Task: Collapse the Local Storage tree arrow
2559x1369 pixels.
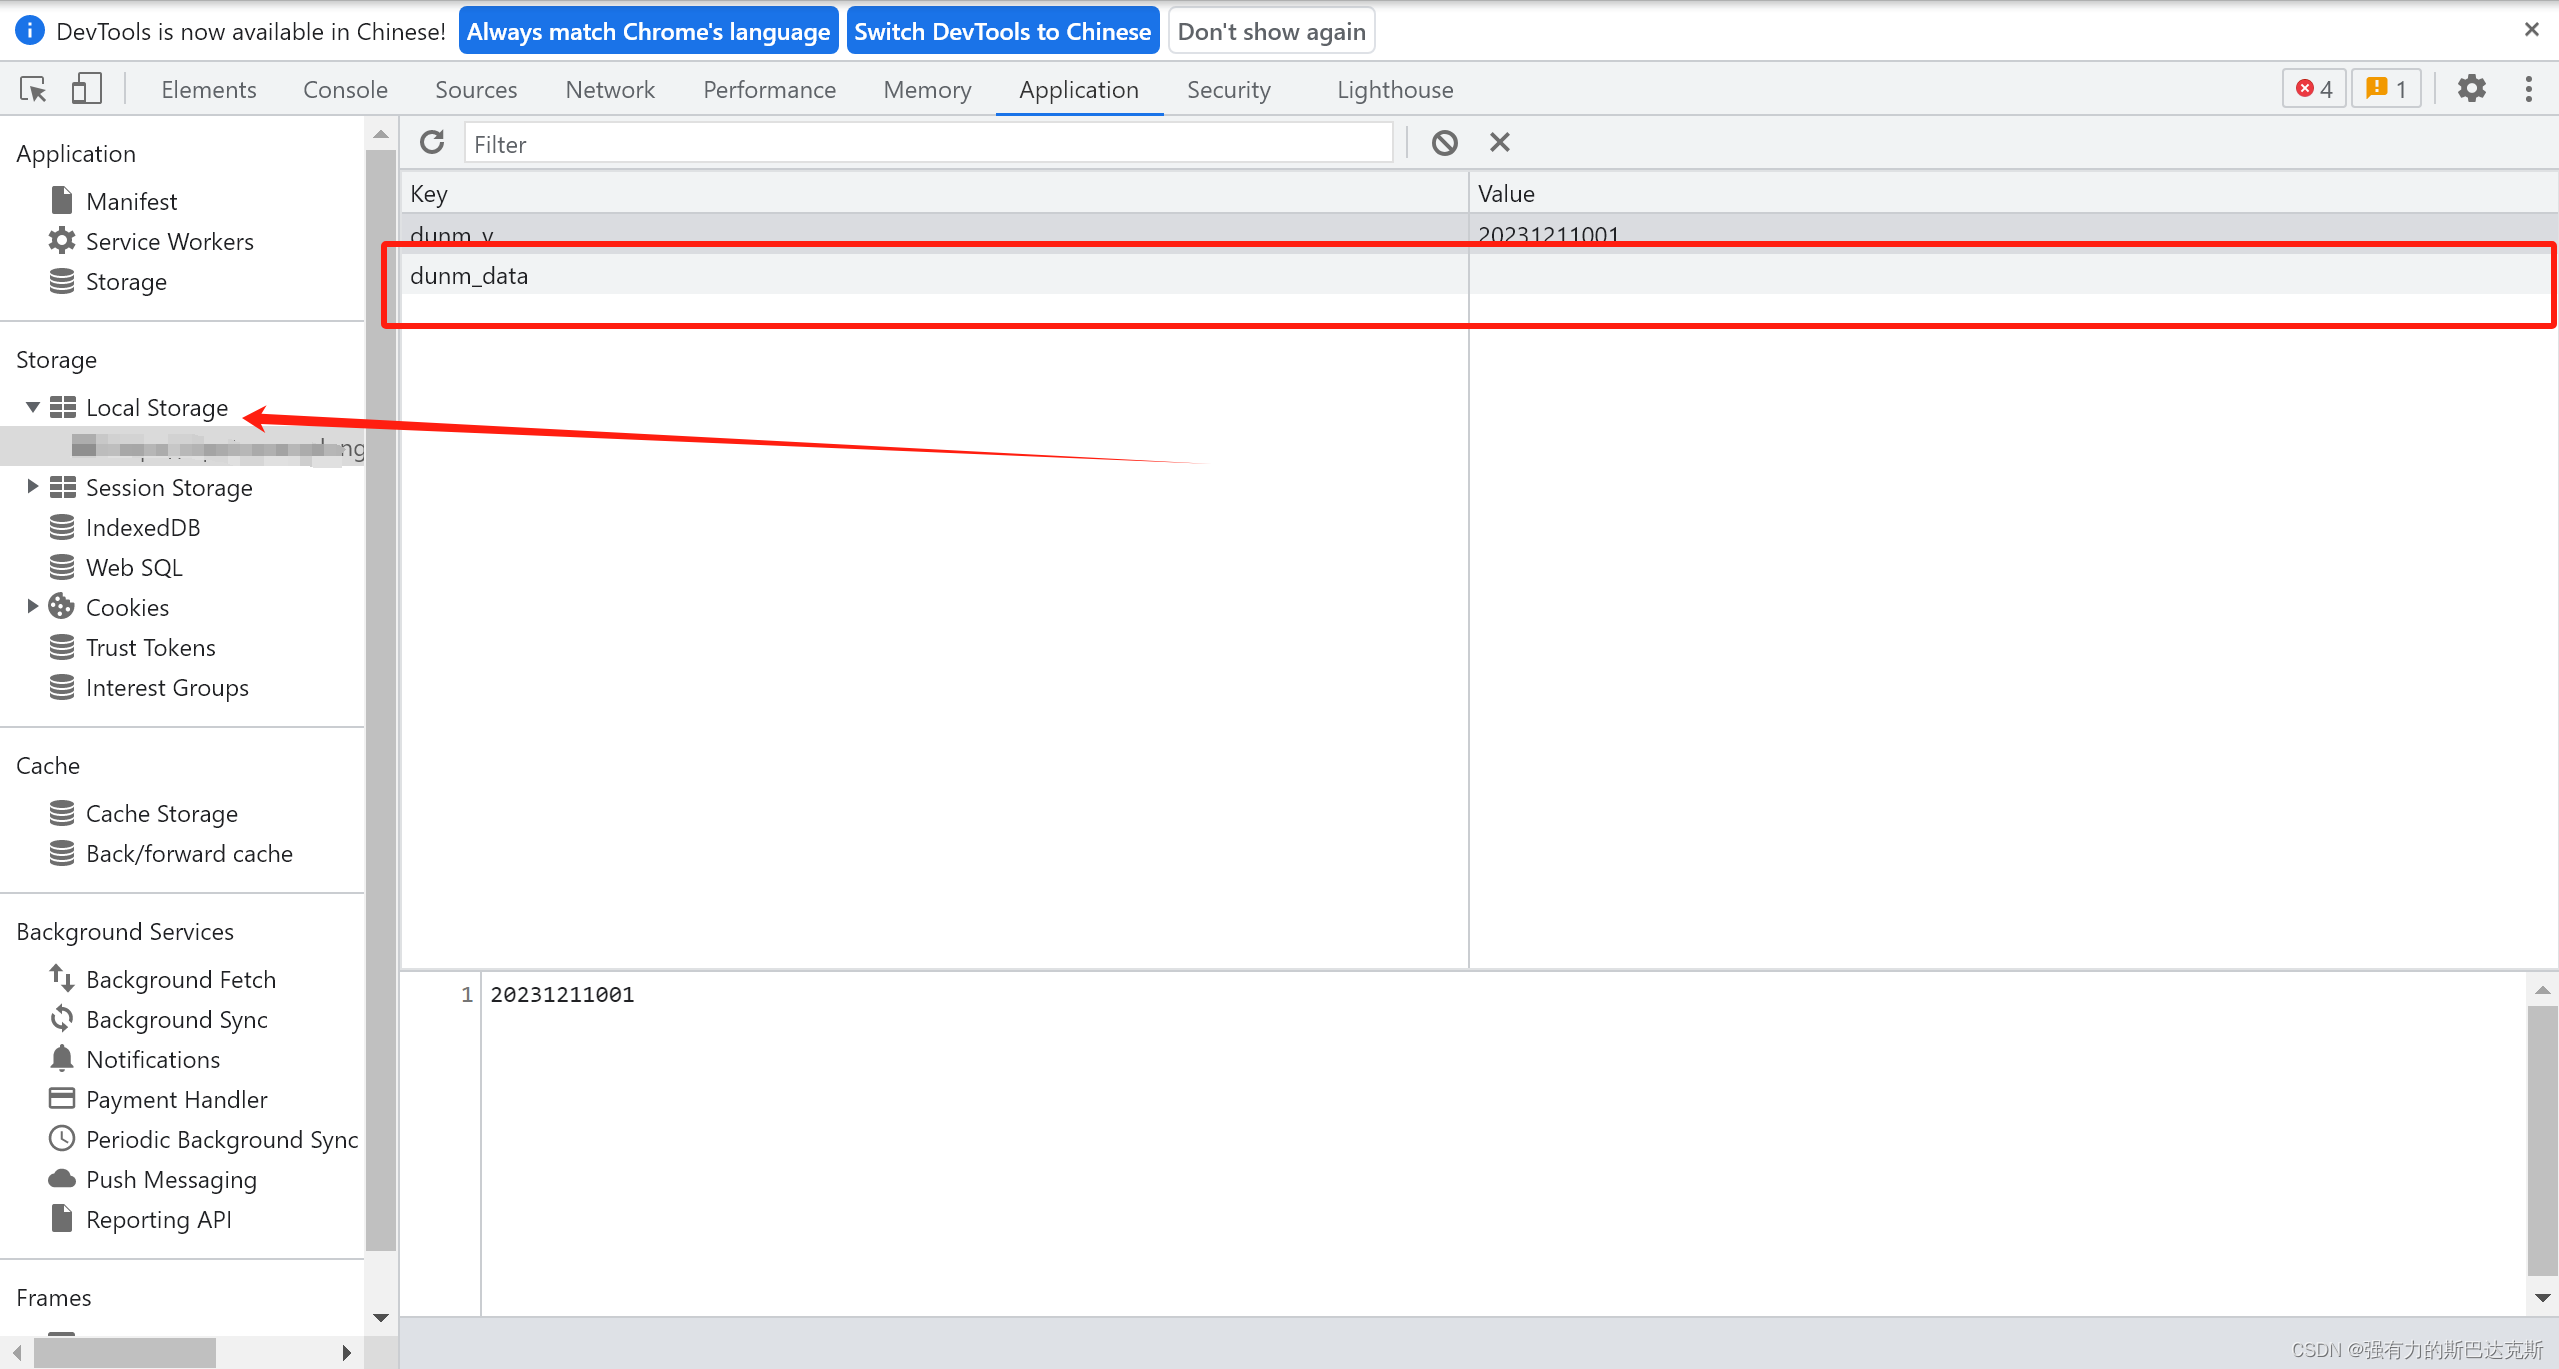Action: click(32, 407)
